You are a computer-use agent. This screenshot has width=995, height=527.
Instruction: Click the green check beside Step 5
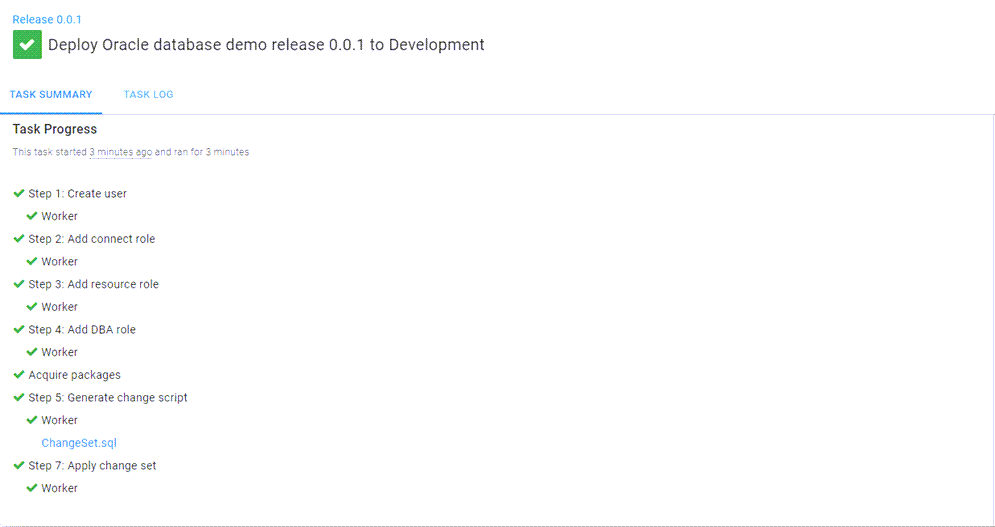pos(19,397)
